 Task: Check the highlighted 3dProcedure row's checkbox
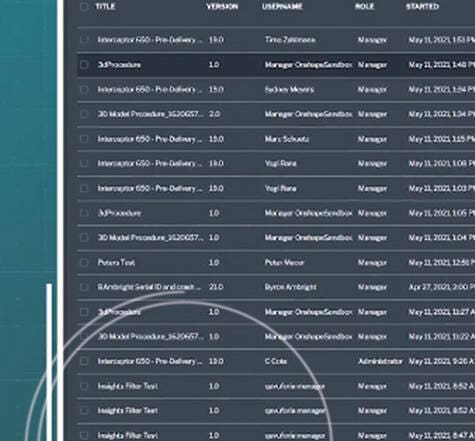coord(84,64)
